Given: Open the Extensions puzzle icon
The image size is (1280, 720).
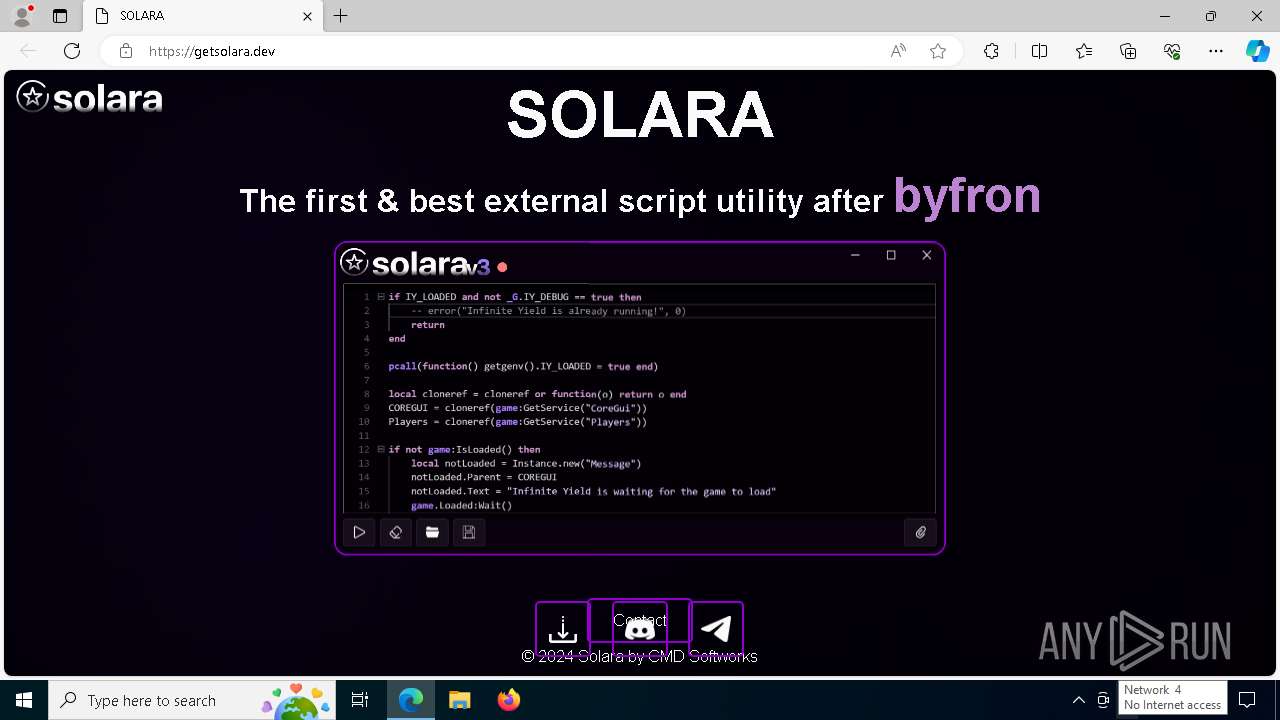Looking at the screenshot, I should coord(991,51).
